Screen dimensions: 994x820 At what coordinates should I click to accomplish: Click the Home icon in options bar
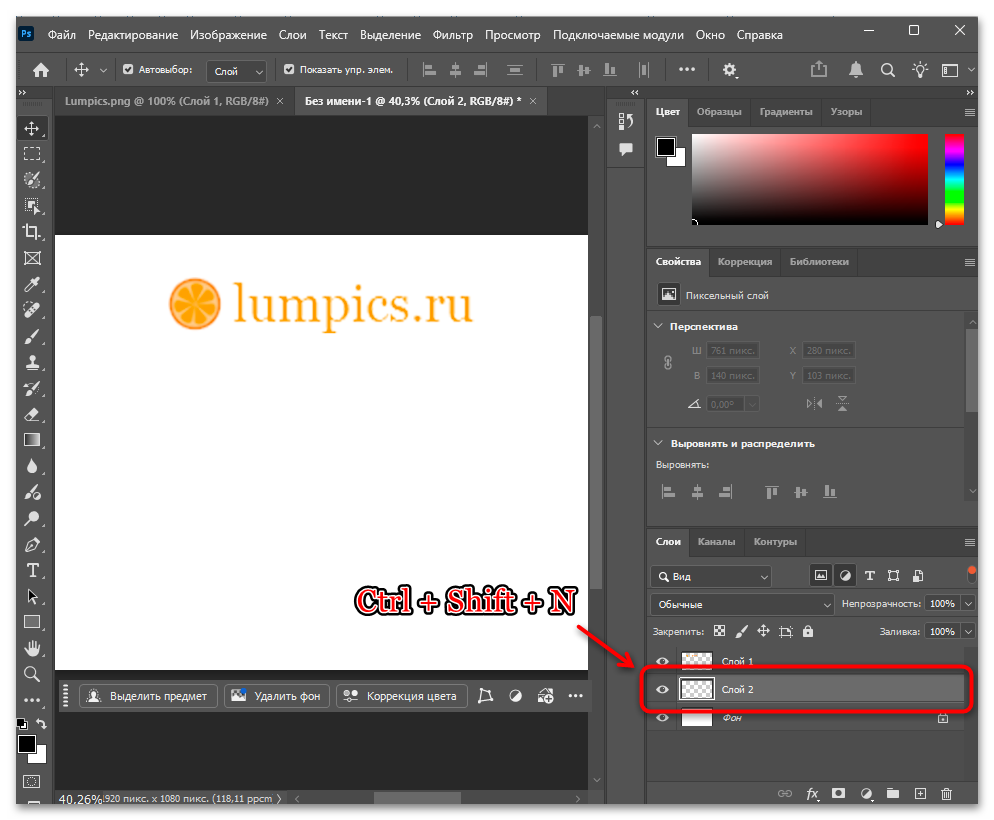[41, 70]
